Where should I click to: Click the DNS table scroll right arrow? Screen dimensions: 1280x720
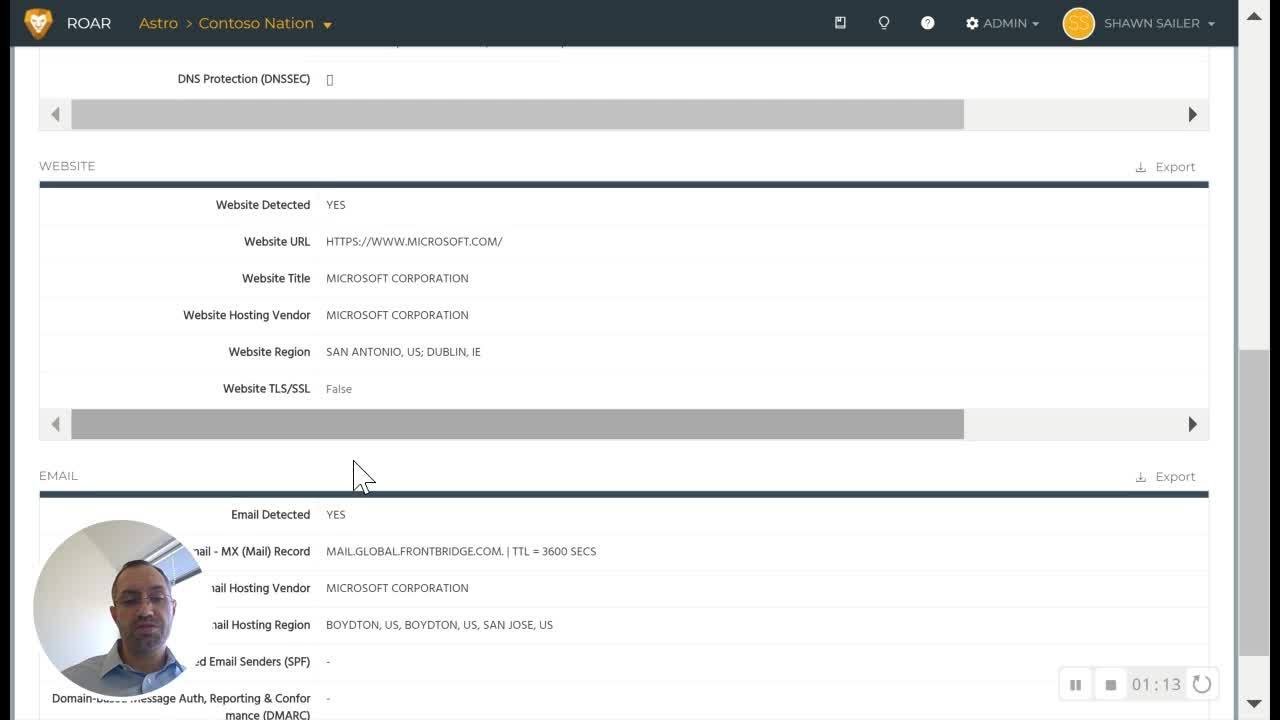1192,114
